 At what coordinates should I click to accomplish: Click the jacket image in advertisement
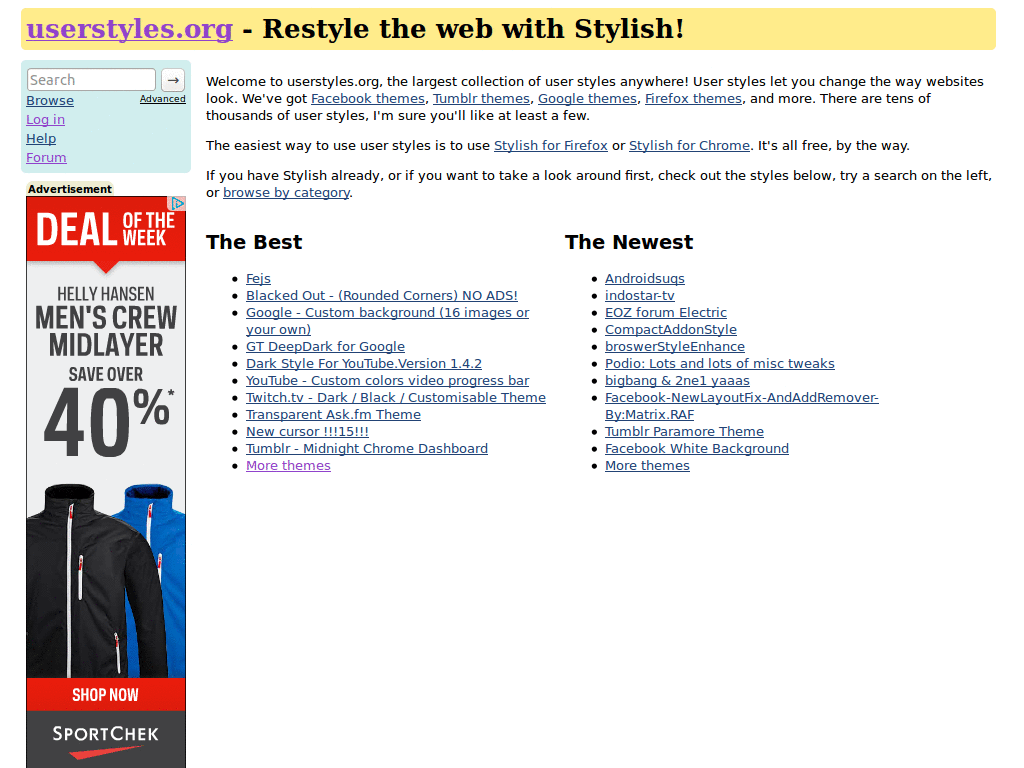106,580
